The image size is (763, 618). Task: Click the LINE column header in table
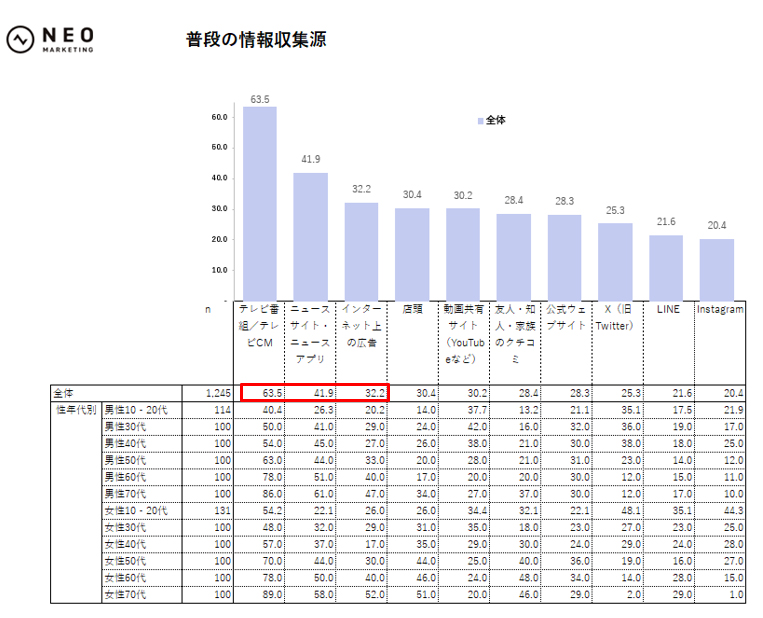click(667, 310)
